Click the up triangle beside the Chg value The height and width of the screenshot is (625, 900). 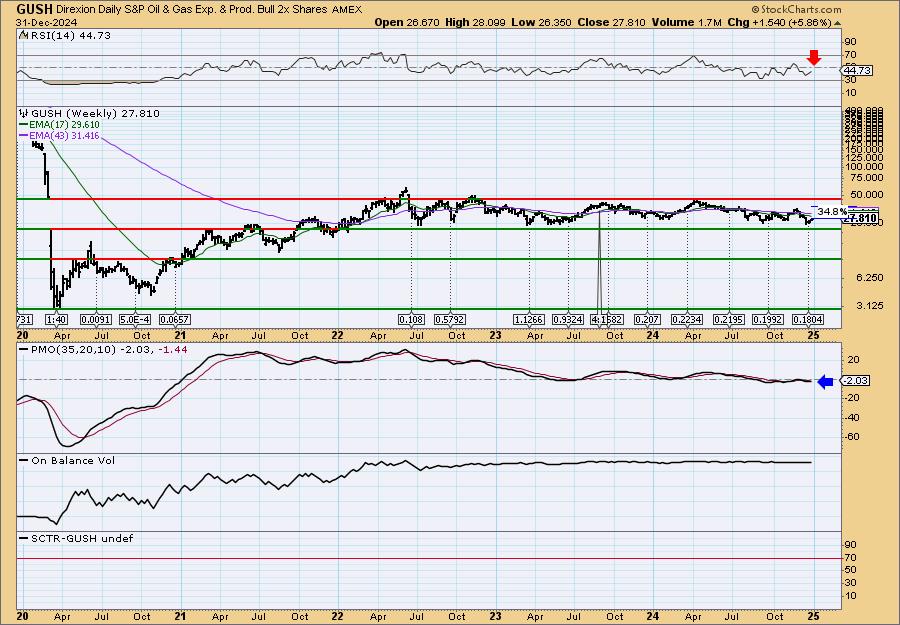[x=837, y=23]
